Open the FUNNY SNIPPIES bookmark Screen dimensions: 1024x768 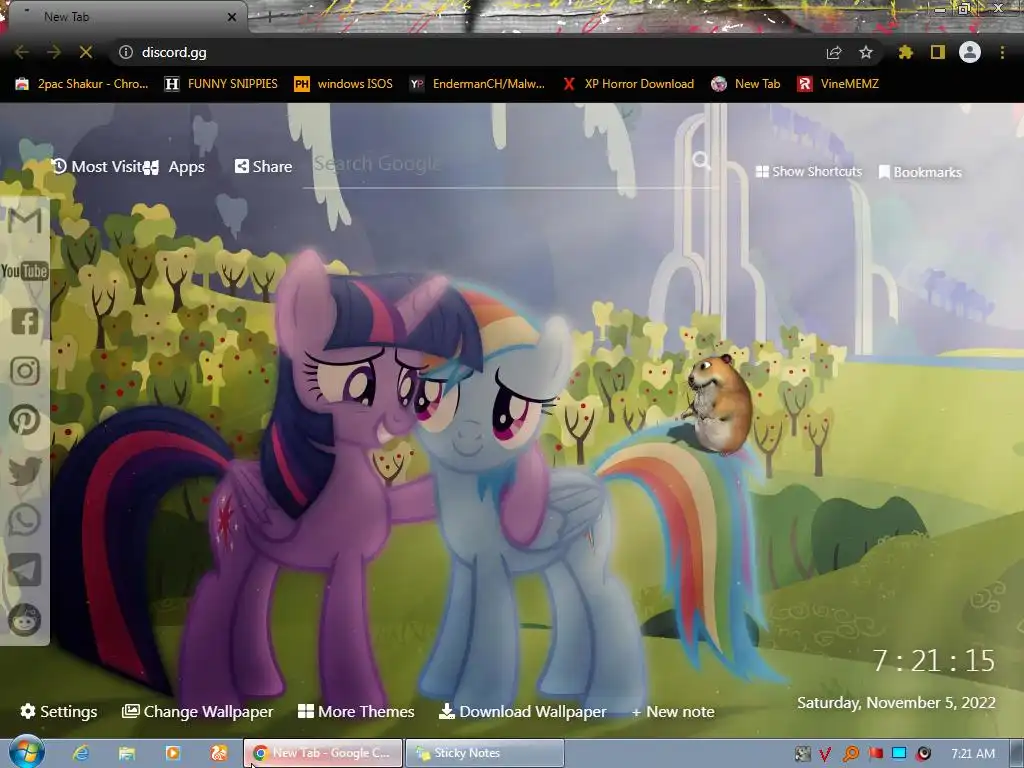(x=221, y=84)
